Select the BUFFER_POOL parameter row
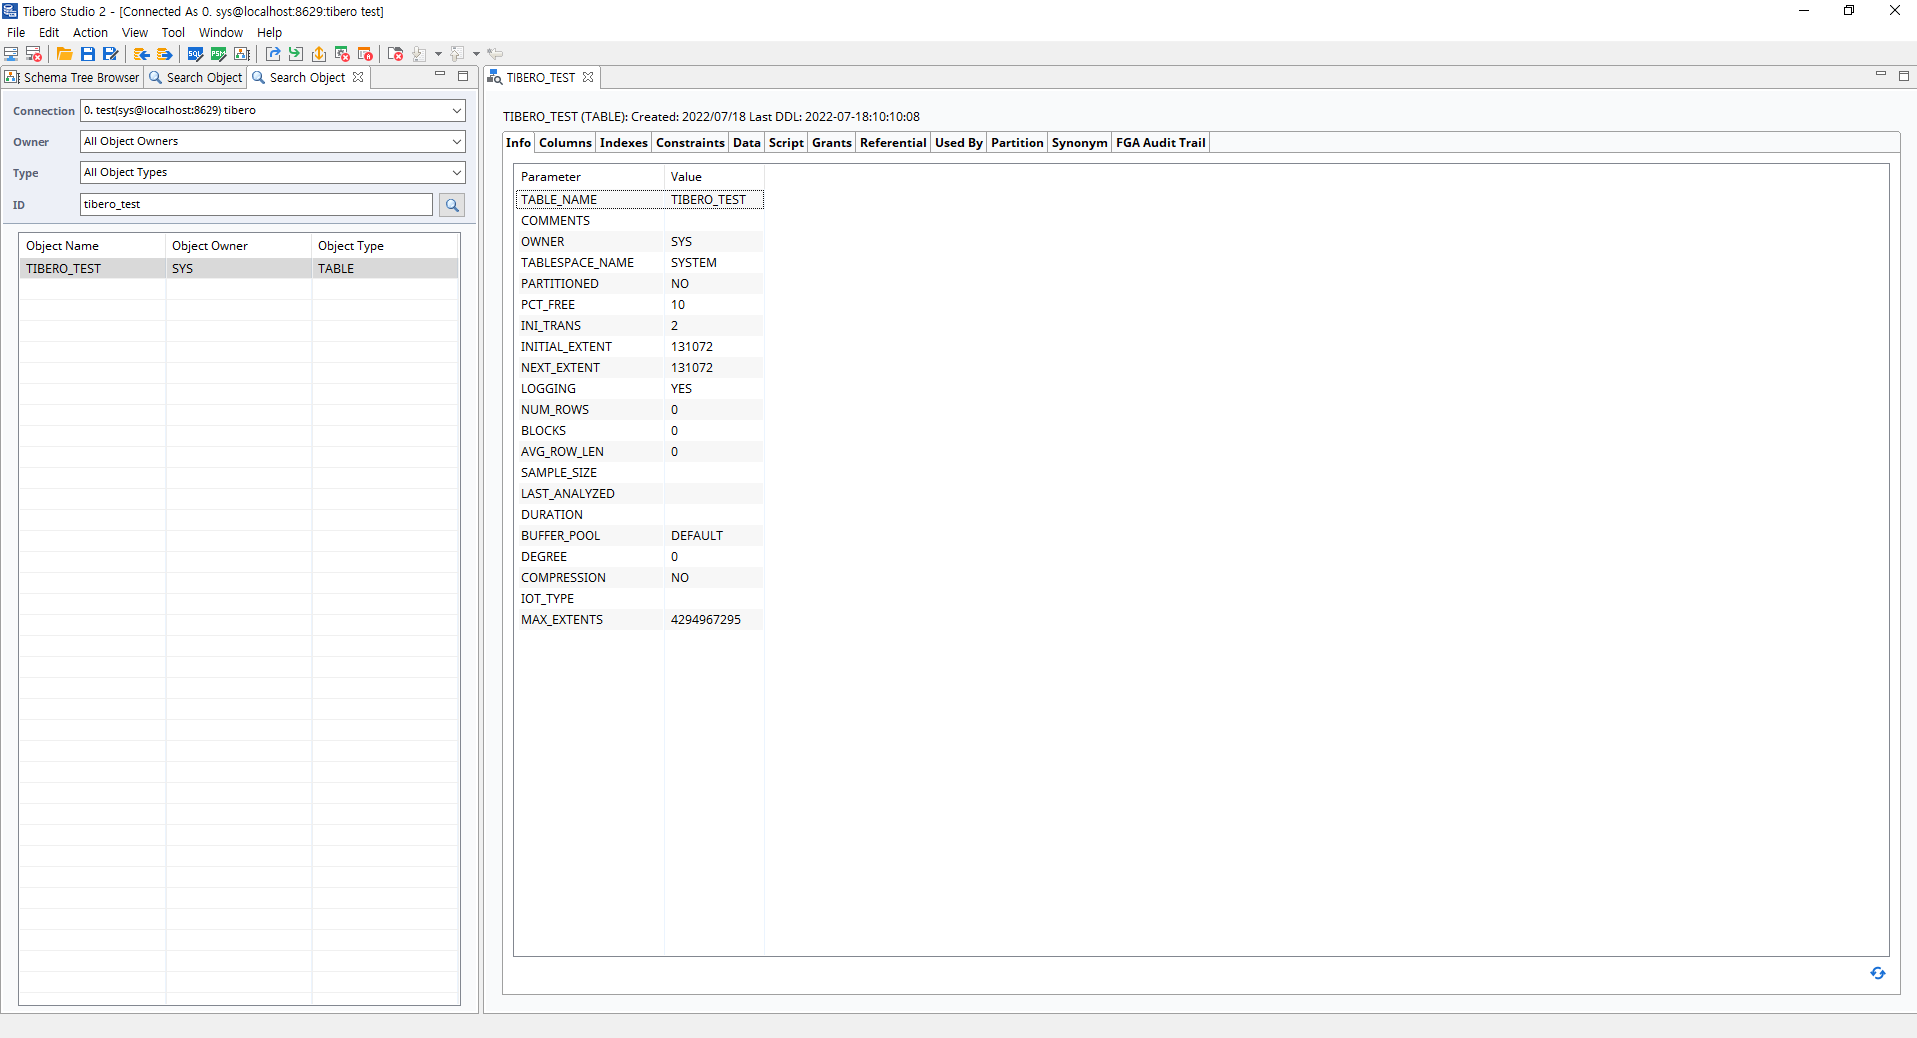1917x1038 pixels. 640,536
